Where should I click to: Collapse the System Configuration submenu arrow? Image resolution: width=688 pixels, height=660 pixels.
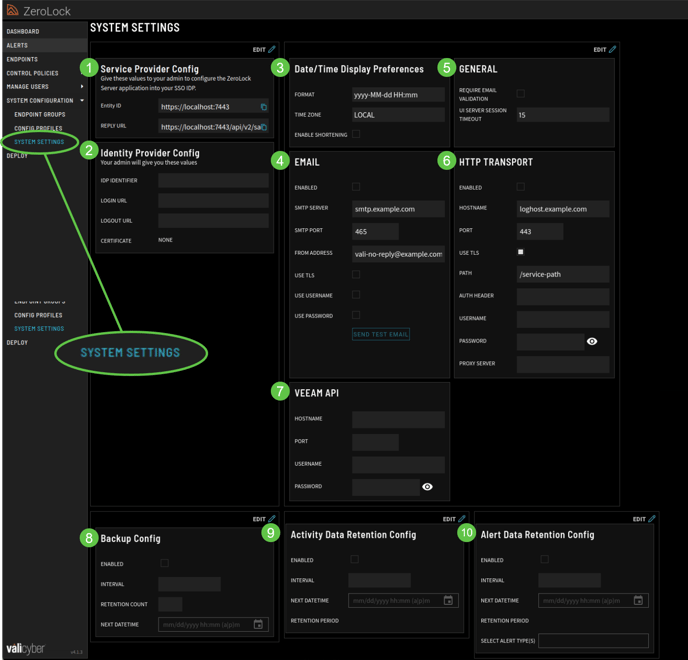point(82,100)
